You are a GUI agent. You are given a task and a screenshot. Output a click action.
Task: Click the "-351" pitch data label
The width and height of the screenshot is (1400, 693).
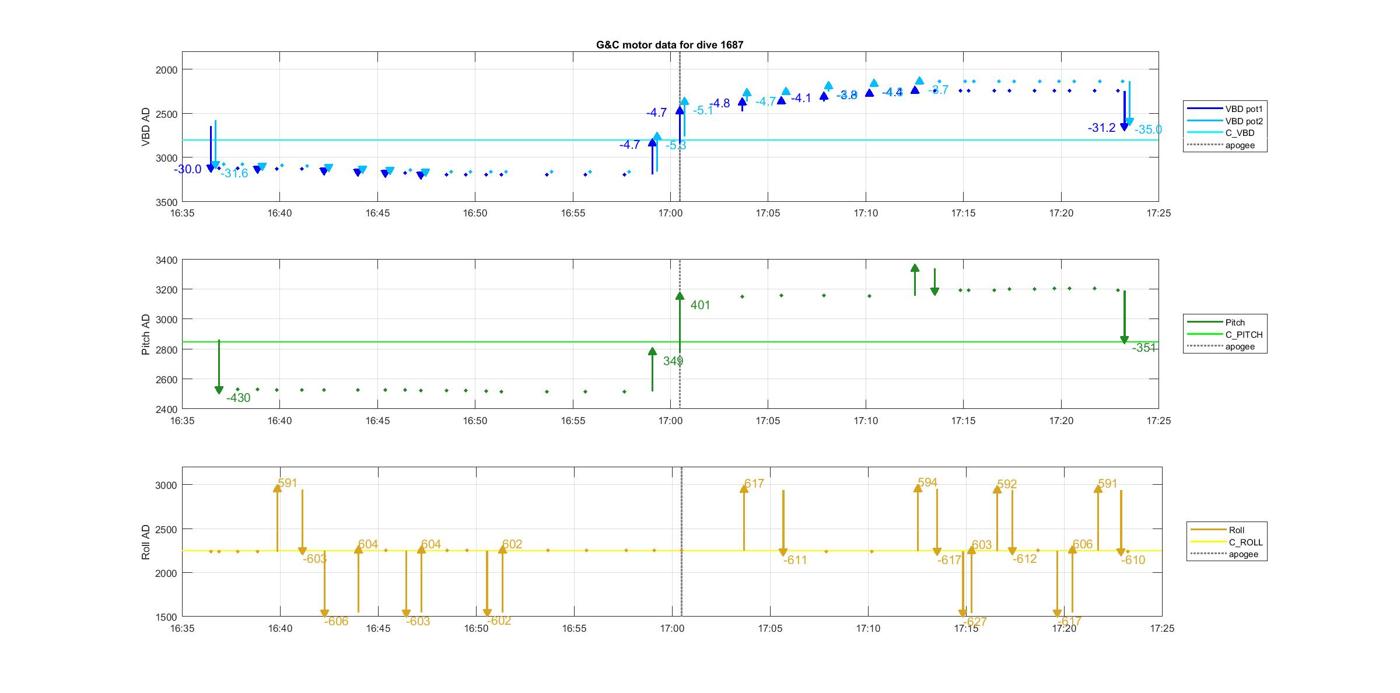tap(1144, 348)
